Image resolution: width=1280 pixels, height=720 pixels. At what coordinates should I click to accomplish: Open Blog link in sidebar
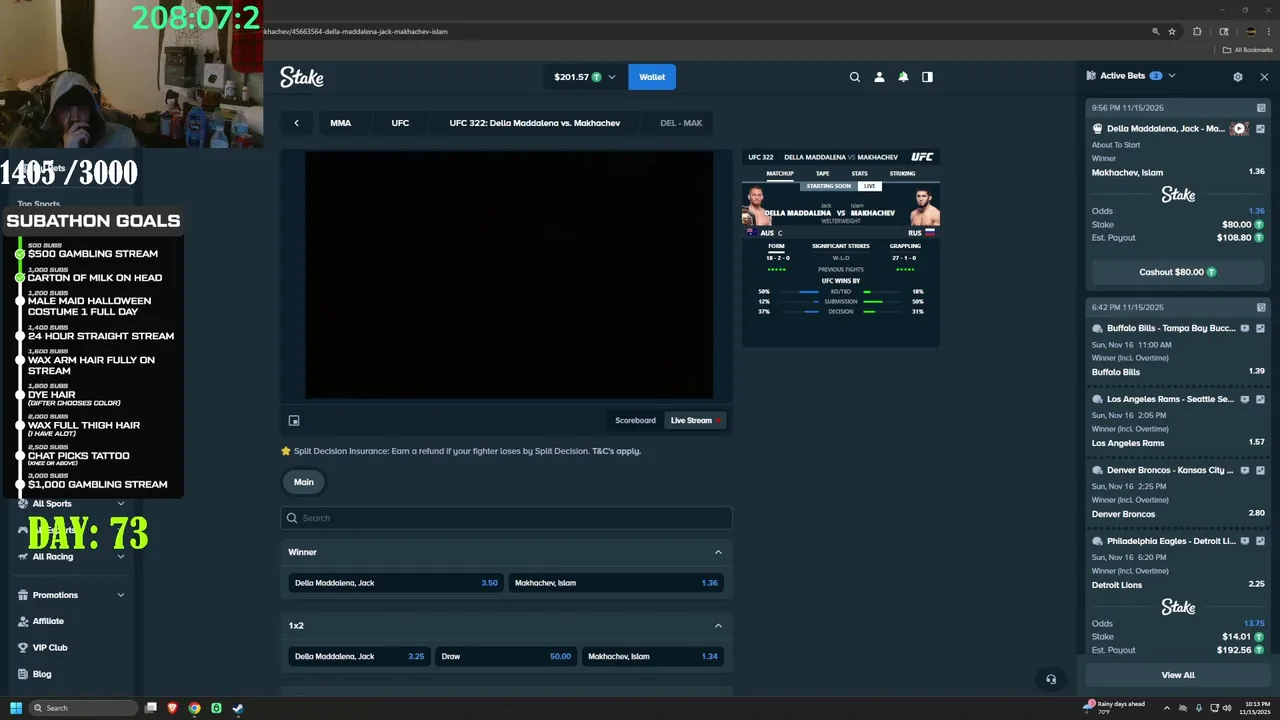coord(41,674)
